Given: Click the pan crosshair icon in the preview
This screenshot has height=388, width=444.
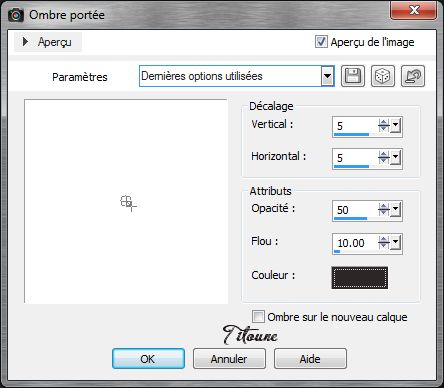Looking at the screenshot, I should tap(128, 203).
